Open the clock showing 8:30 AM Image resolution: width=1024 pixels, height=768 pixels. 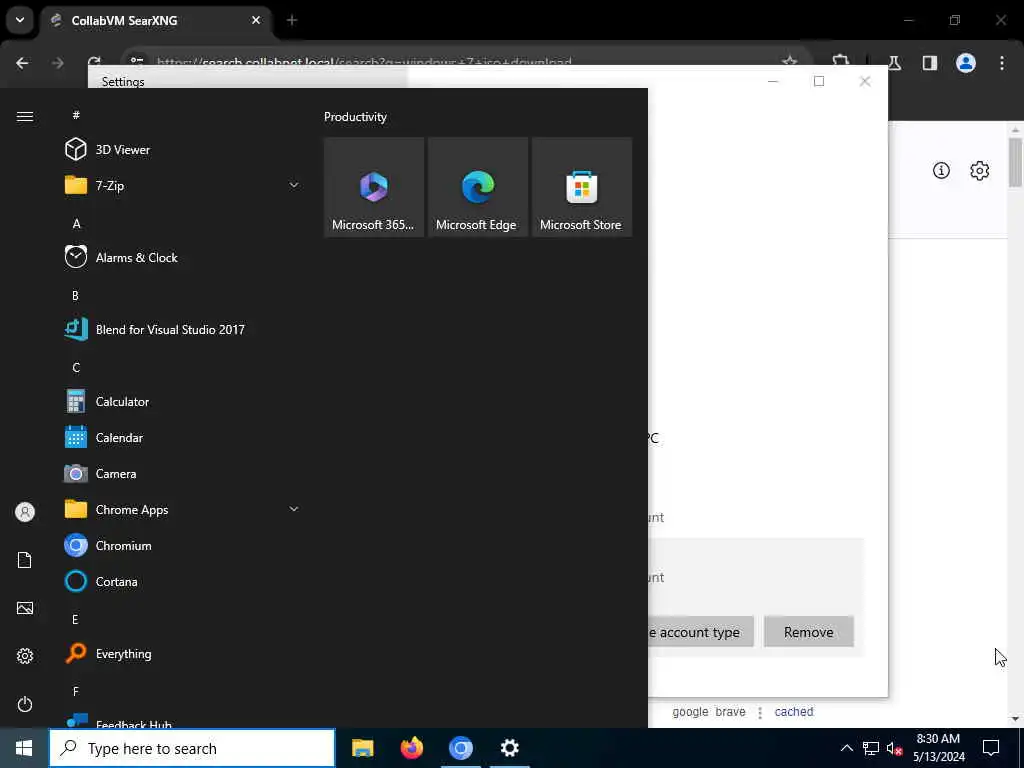tap(938, 748)
